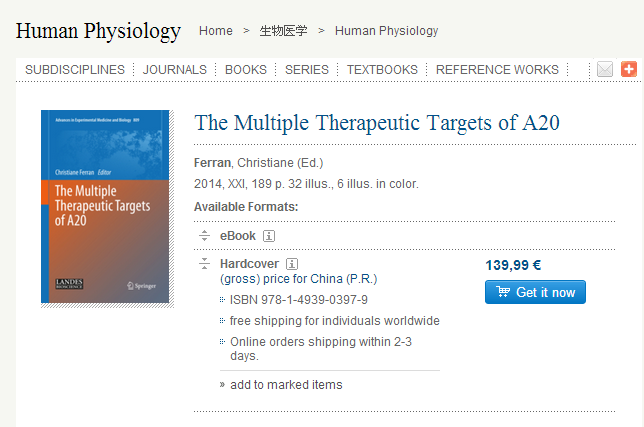Click the orange plus share icon
Screen dimensions: 644x427
click(628, 69)
